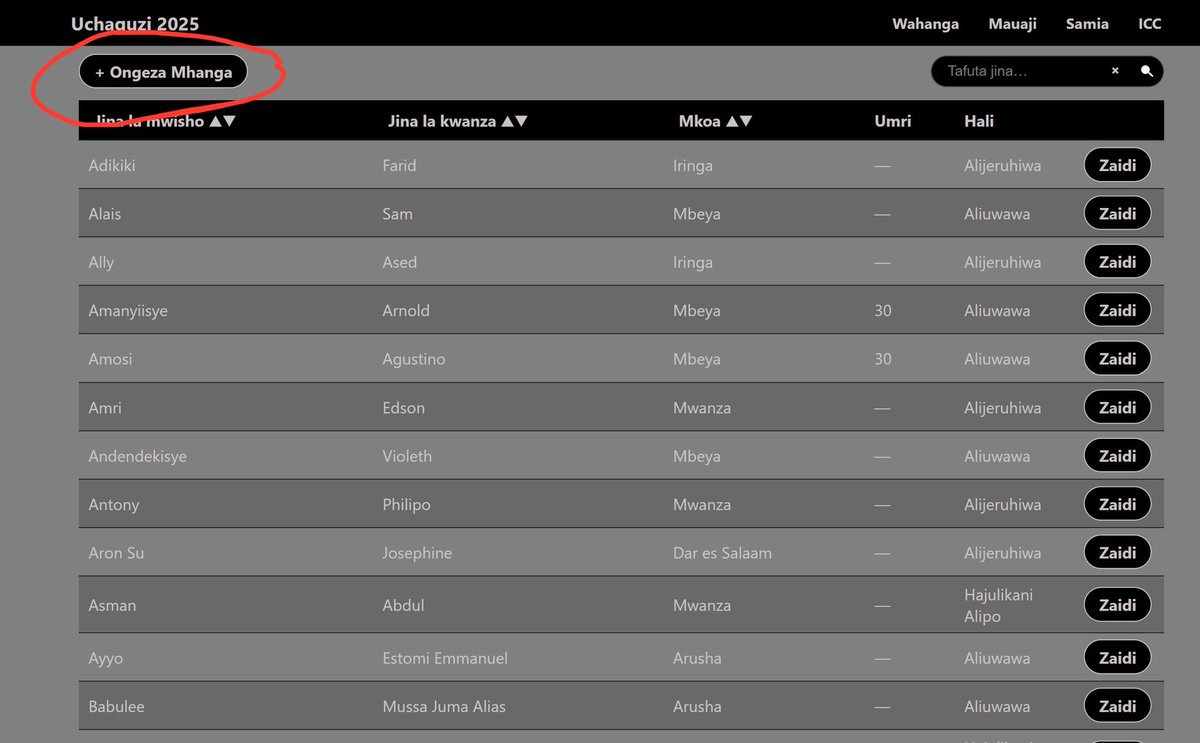
Task: Select the surname Antony
Action: [x=114, y=505]
